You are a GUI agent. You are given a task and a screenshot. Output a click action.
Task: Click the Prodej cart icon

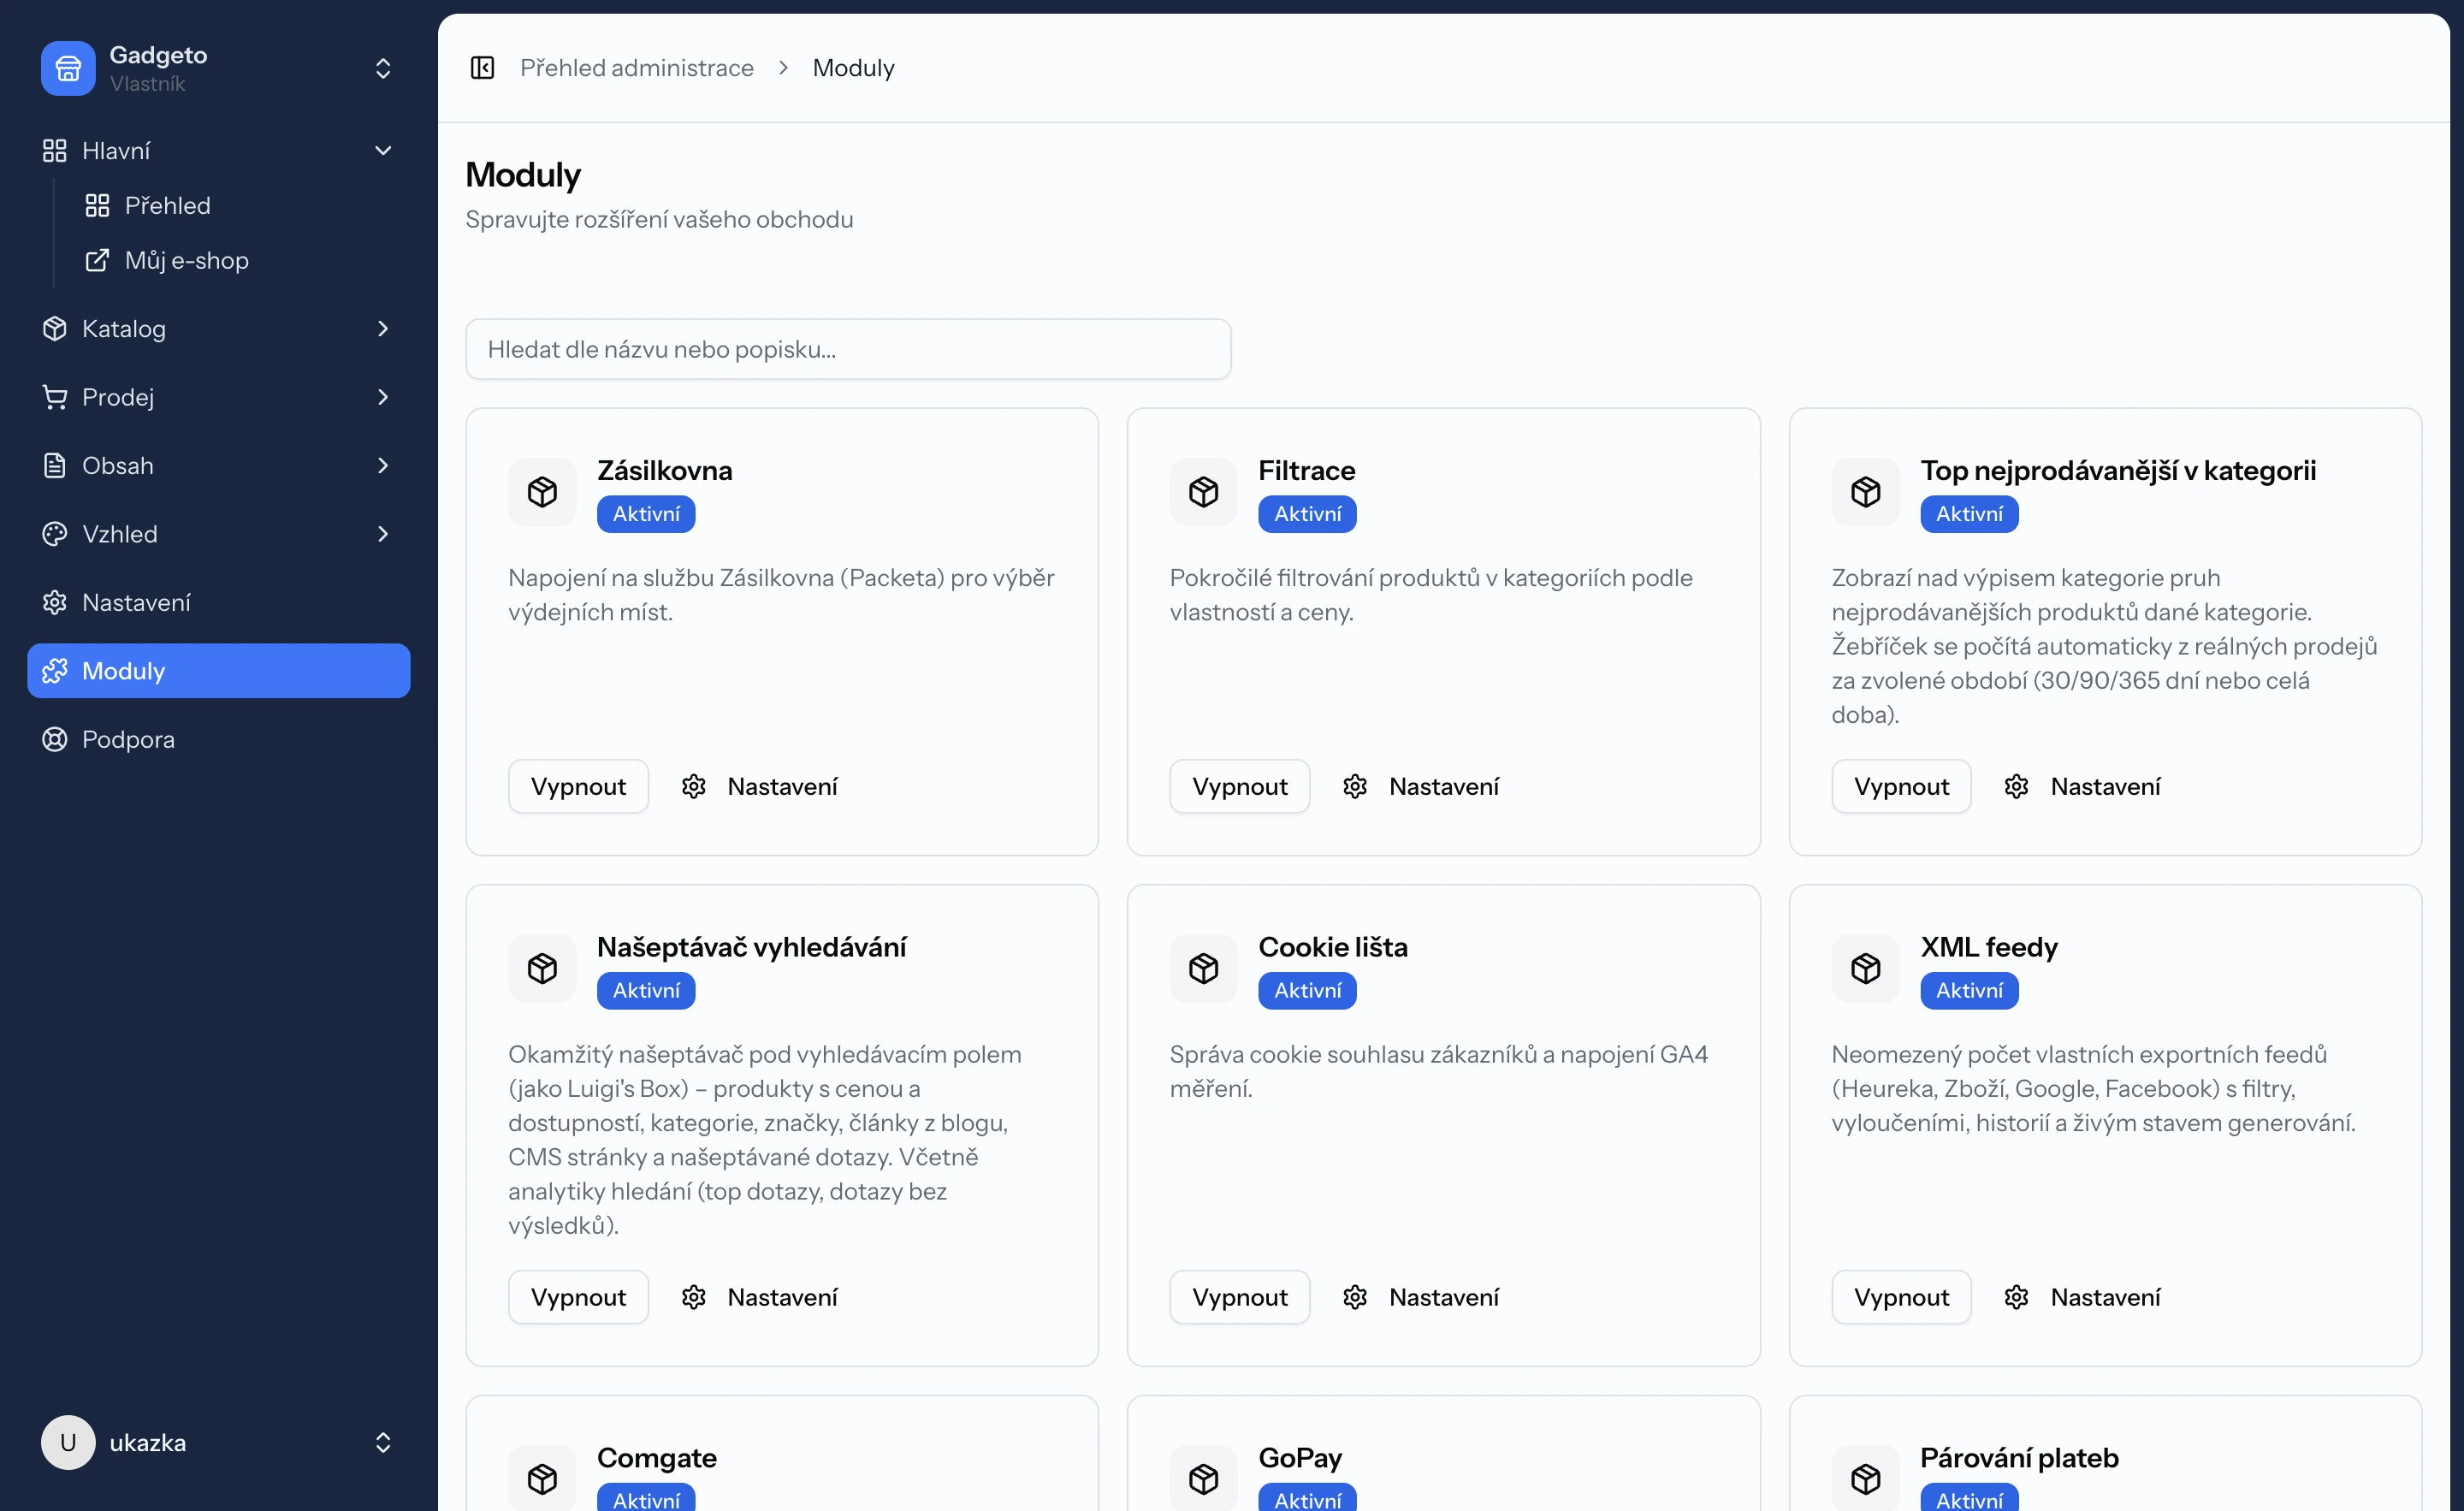pos(55,397)
